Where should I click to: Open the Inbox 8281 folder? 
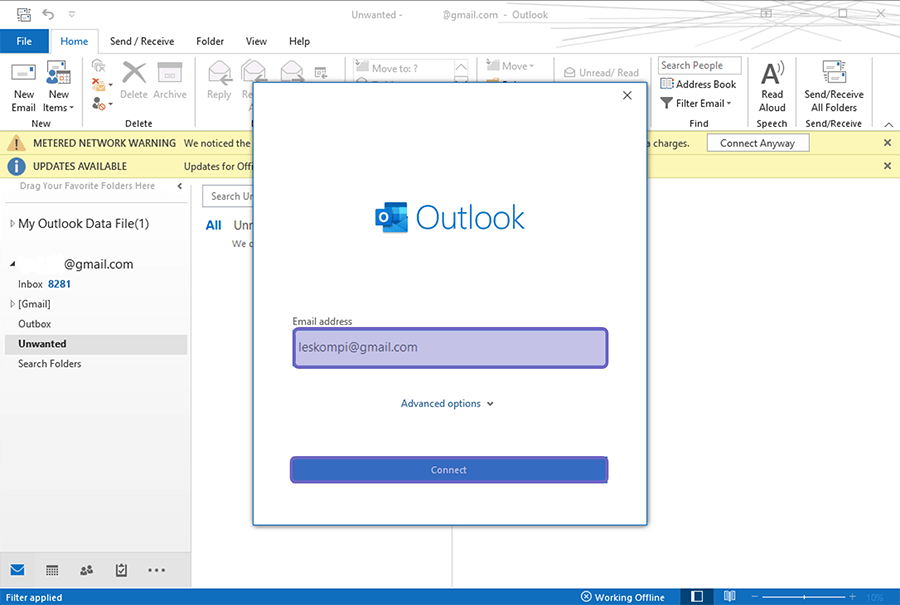(44, 284)
